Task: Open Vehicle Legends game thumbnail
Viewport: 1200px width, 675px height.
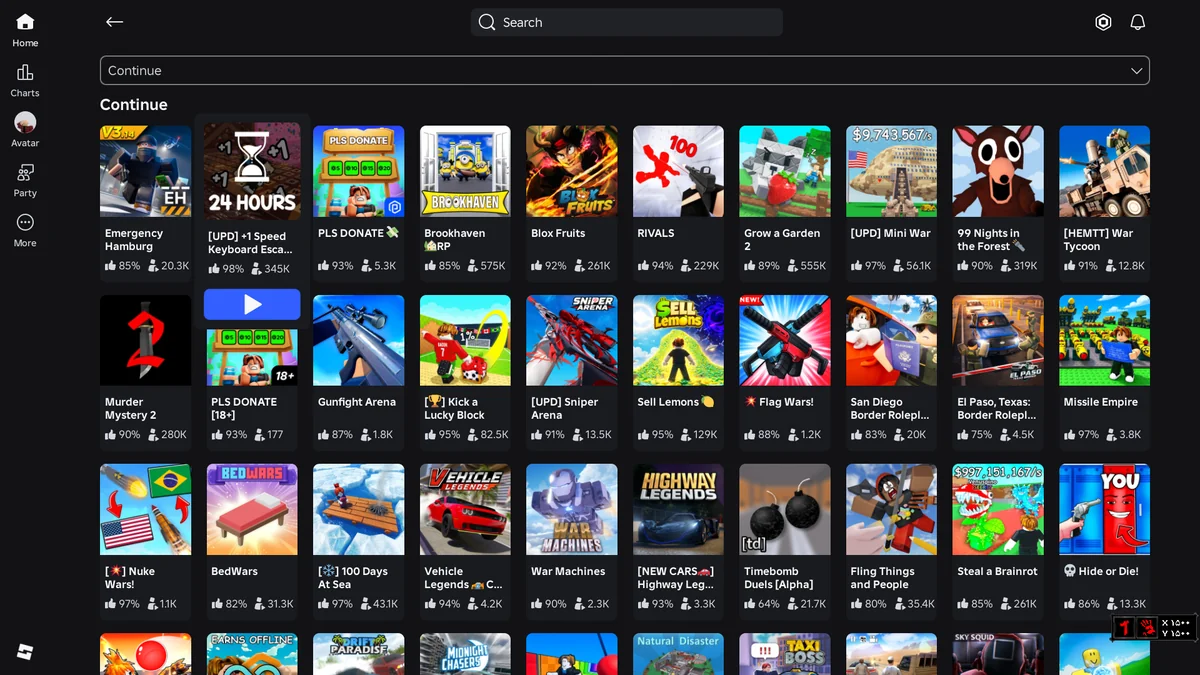Action: tap(465, 509)
